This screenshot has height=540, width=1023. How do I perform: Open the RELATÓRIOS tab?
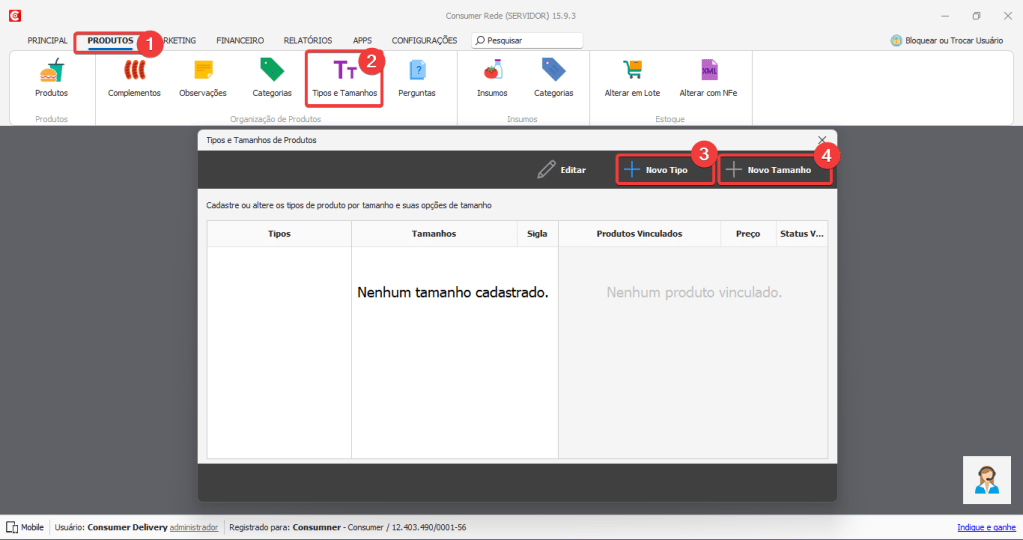tap(308, 40)
